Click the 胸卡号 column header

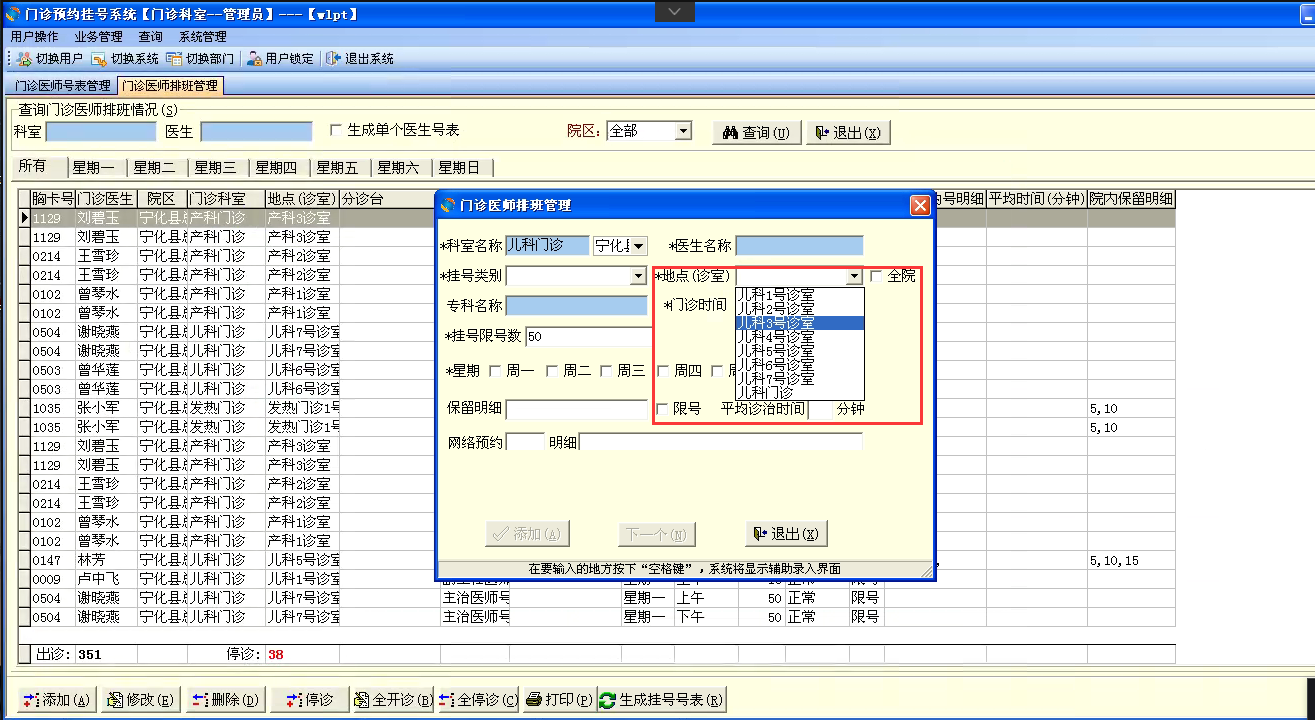pos(52,198)
